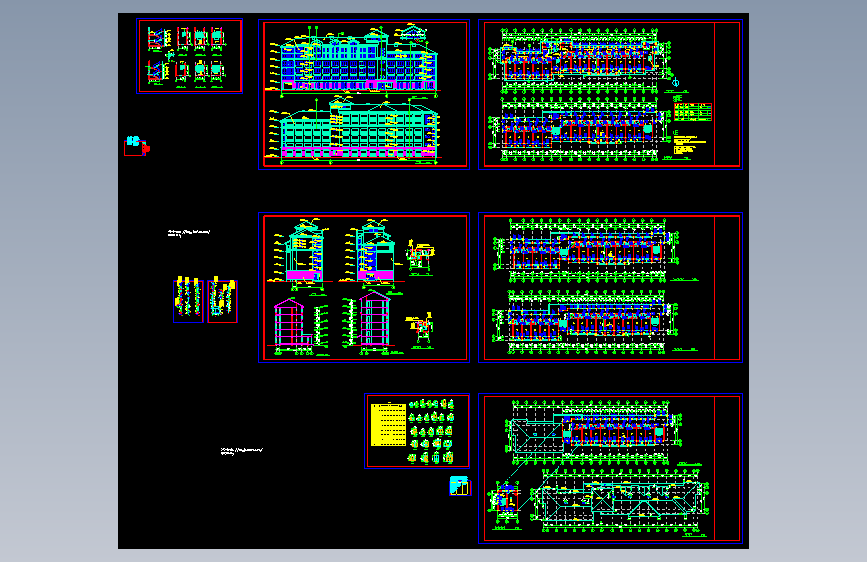Click the yellow schedule table beside floor plans
The image size is (867, 562).
[x=692, y=112]
